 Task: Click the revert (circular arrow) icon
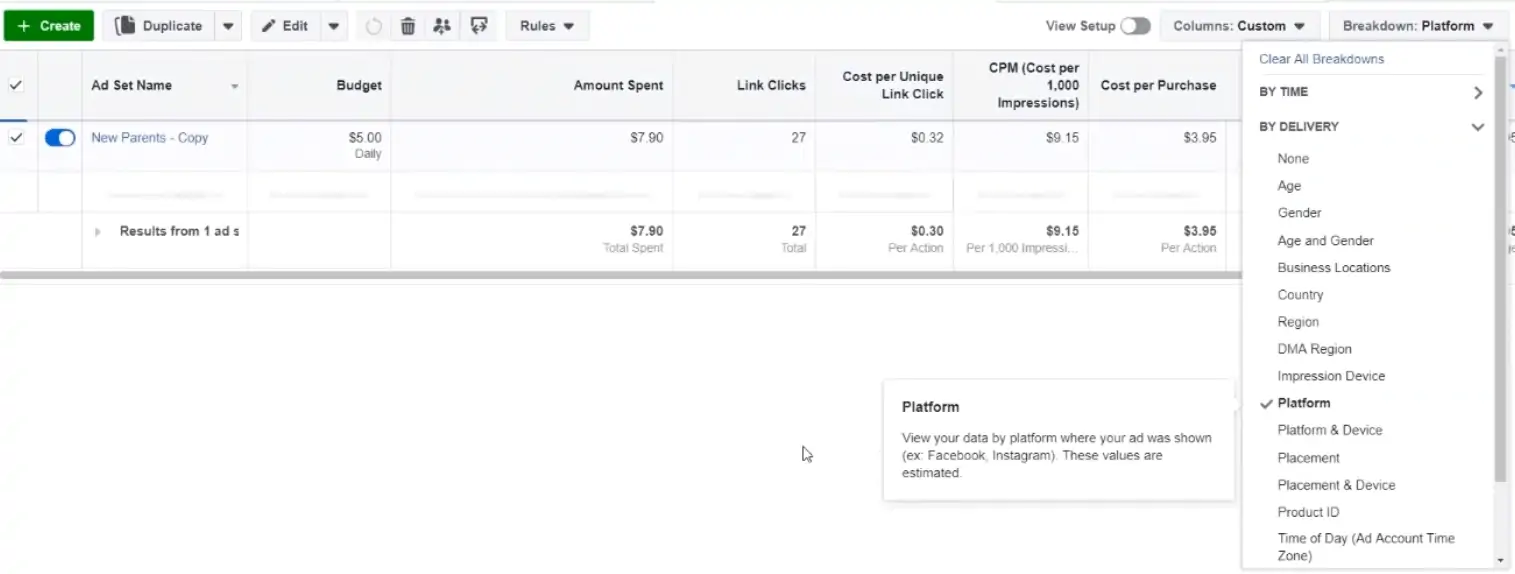[x=374, y=26]
